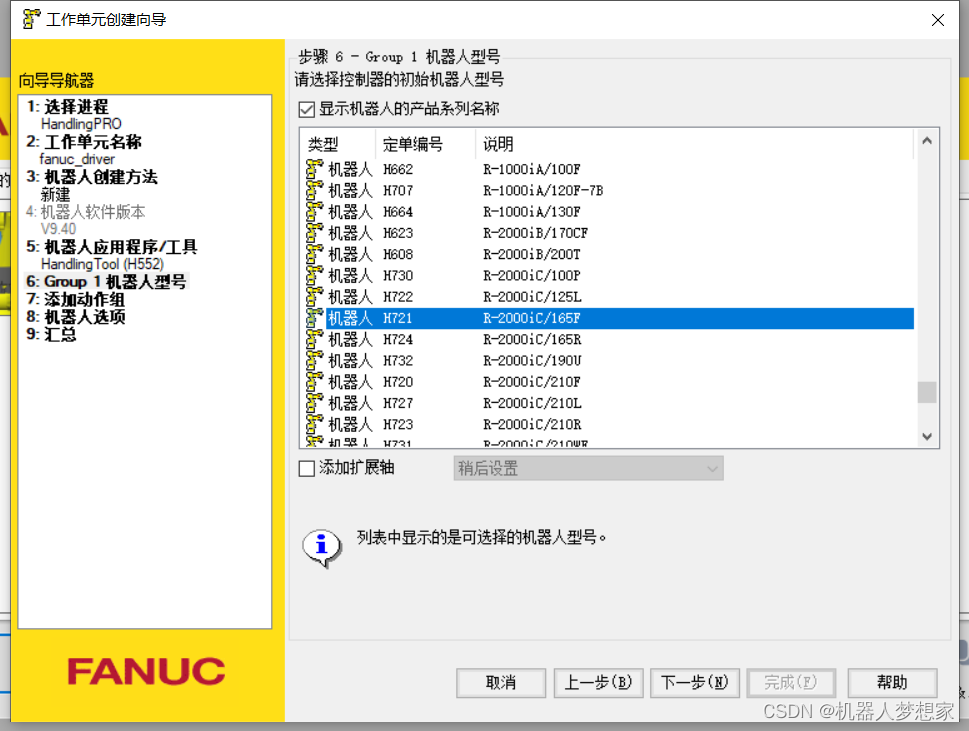969x731 pixels.
Task: Click the robot icon in the H730 row
Action: click(315, 275)
